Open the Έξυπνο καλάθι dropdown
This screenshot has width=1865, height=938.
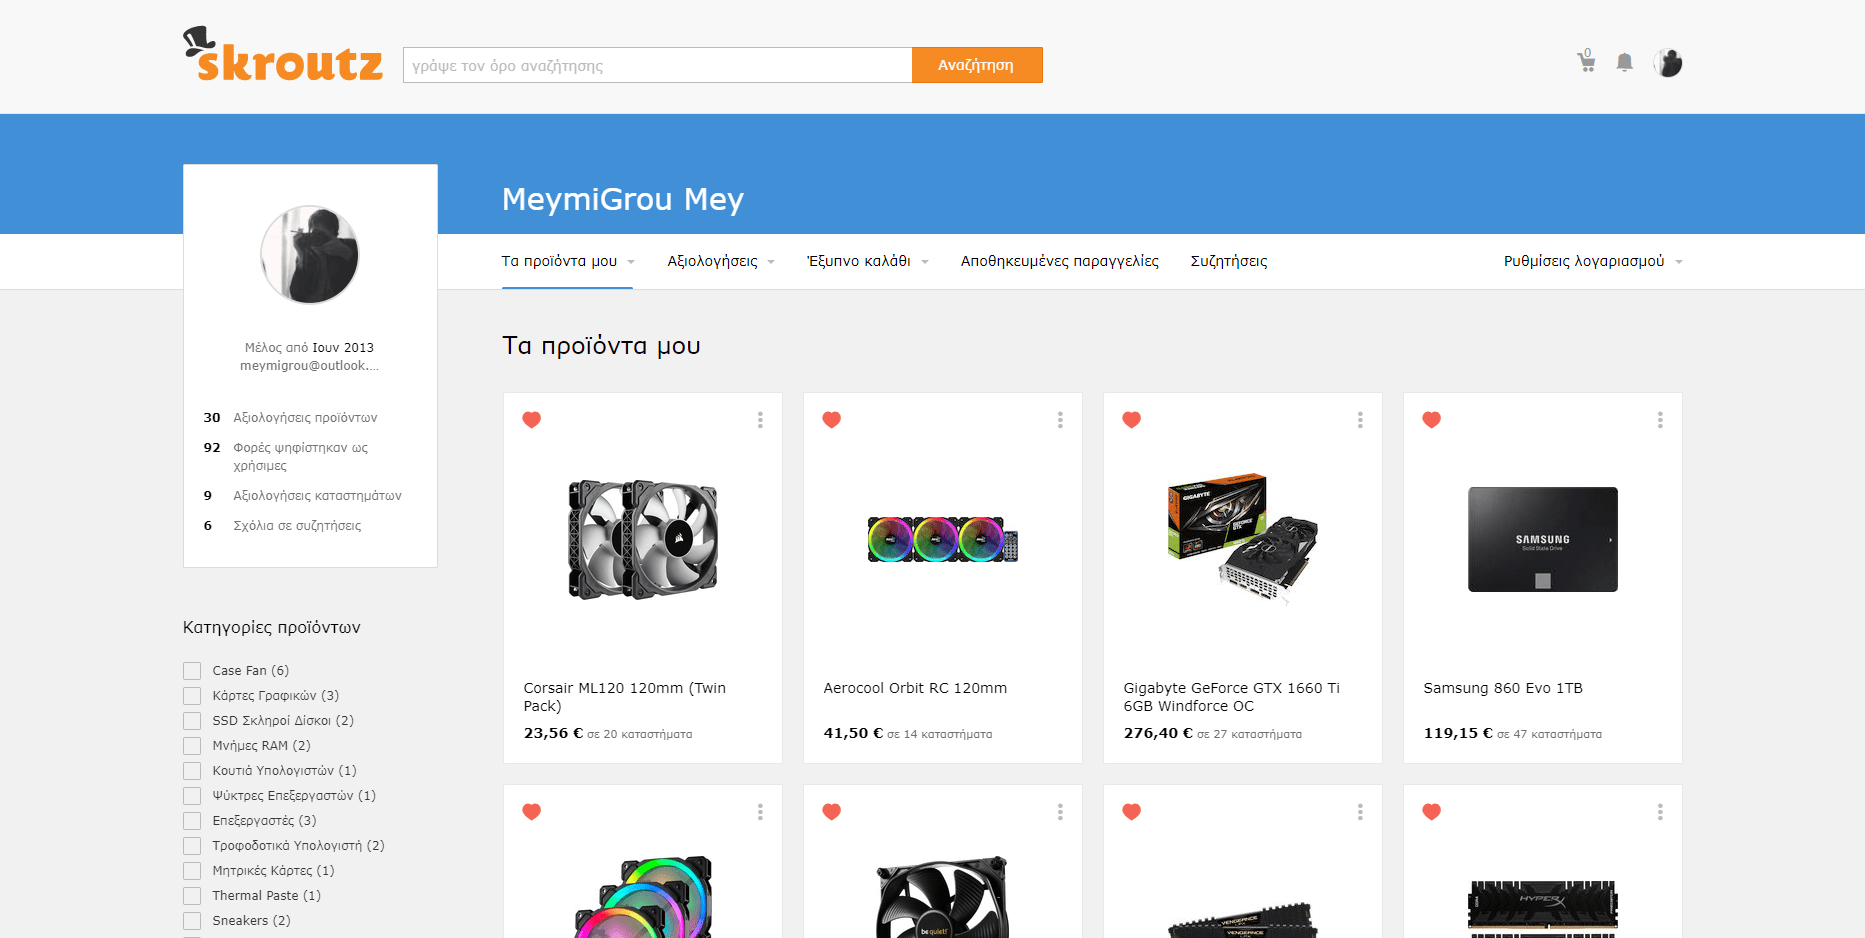[867, 261]
